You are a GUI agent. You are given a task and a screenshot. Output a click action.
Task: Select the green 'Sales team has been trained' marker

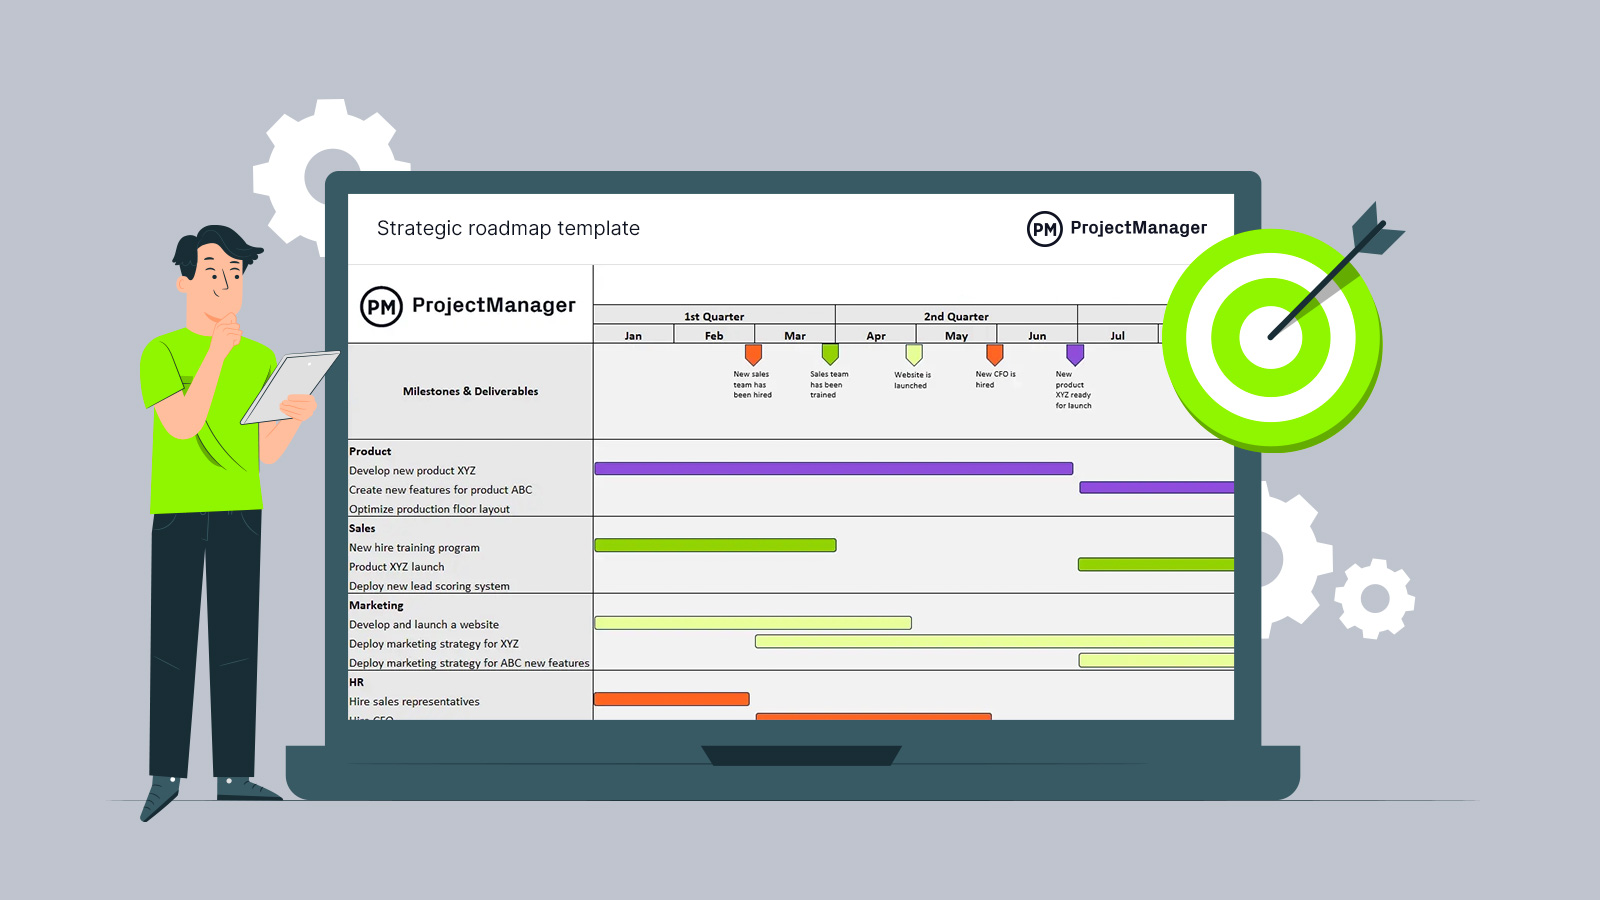(x=830, y=354)
